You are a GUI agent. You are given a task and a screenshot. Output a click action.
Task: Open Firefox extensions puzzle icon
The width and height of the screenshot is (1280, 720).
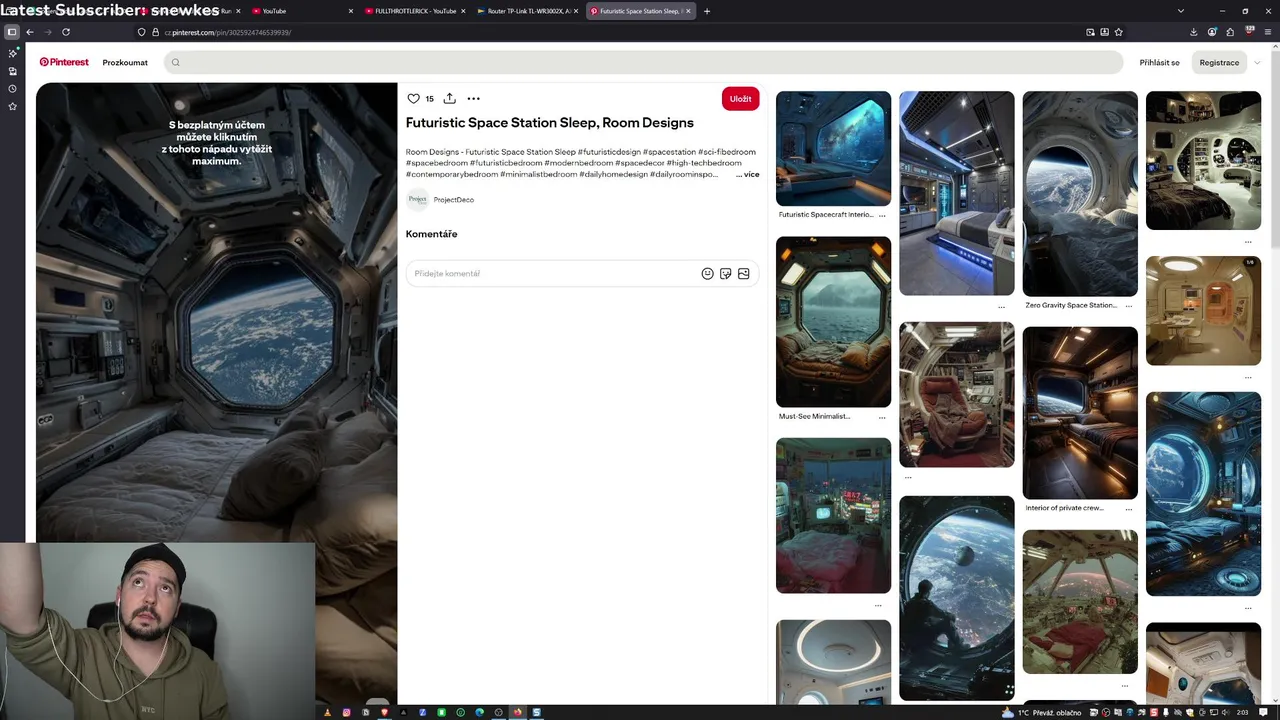pos(1230,32)
